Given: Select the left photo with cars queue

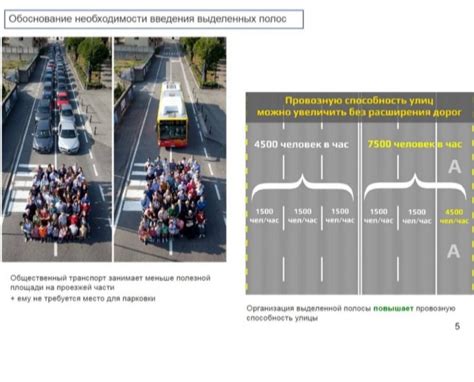Looking at the screenshot, I should [x=57, y=149].
